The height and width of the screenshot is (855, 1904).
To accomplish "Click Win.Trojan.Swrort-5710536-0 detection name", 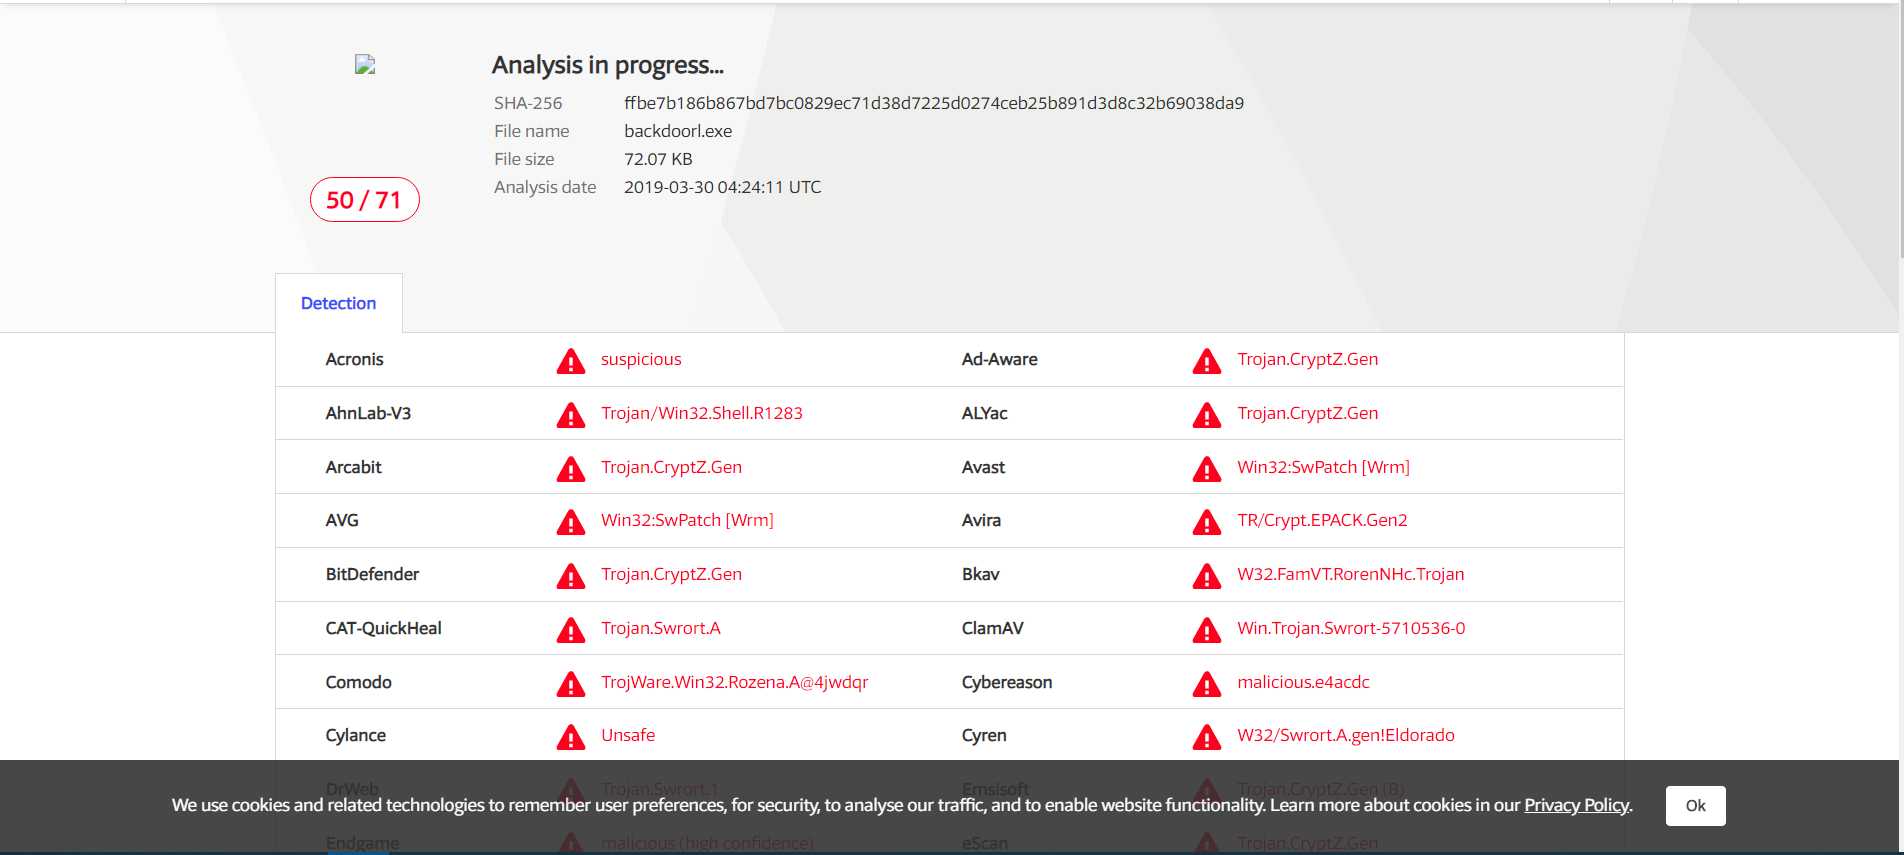I will pos(1351,628).
